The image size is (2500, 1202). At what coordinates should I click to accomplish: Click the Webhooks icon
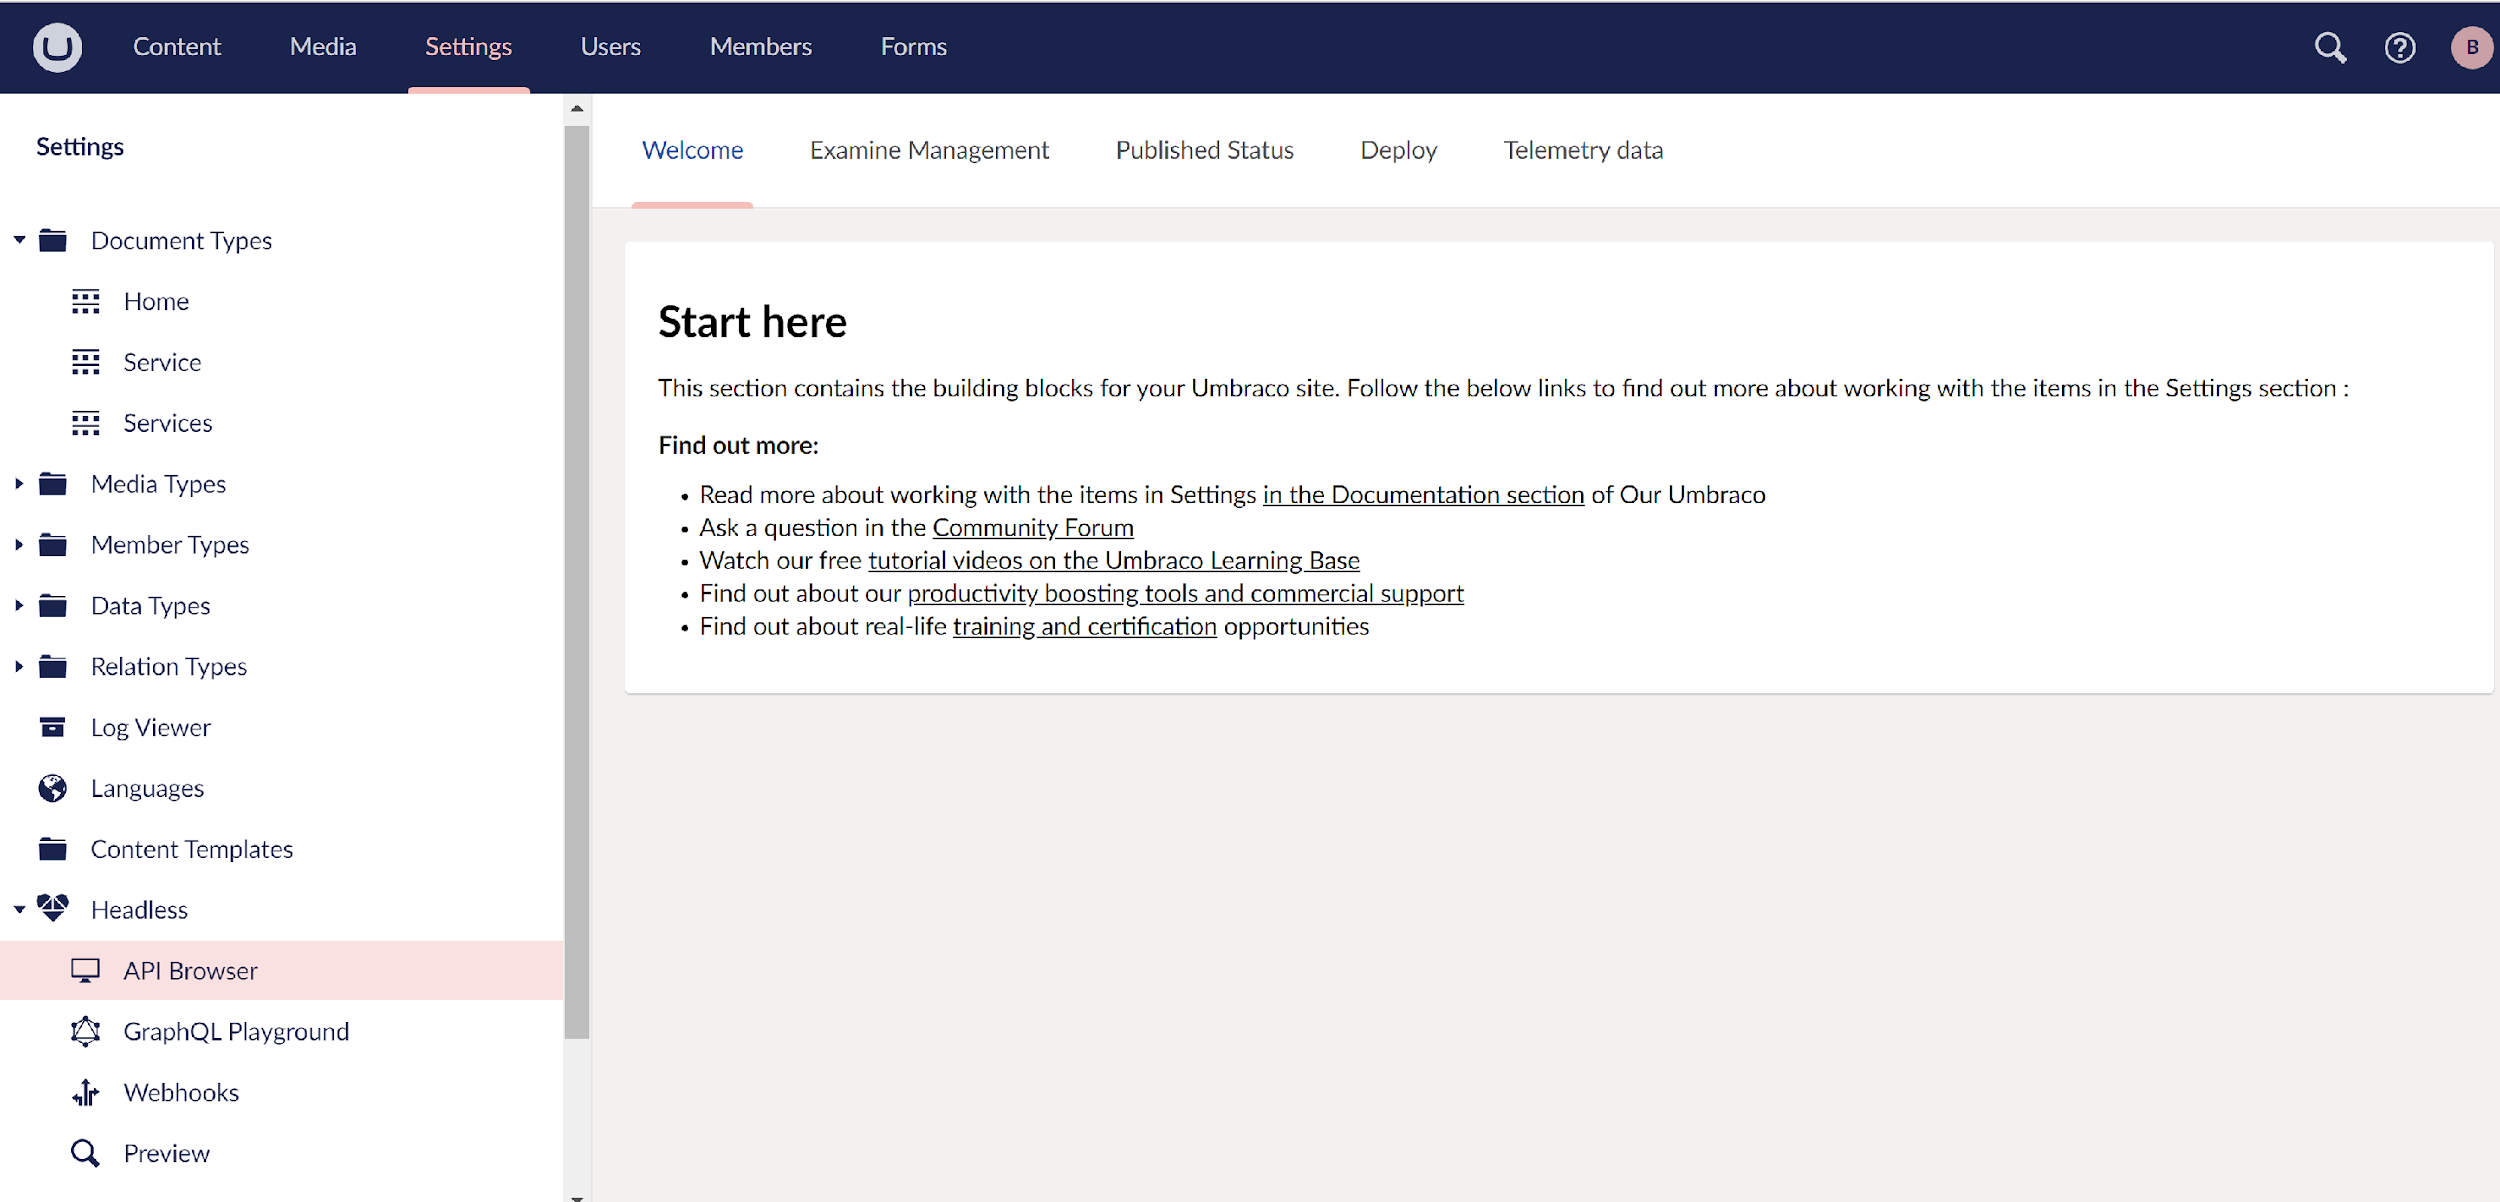[x=86, y=1092]
